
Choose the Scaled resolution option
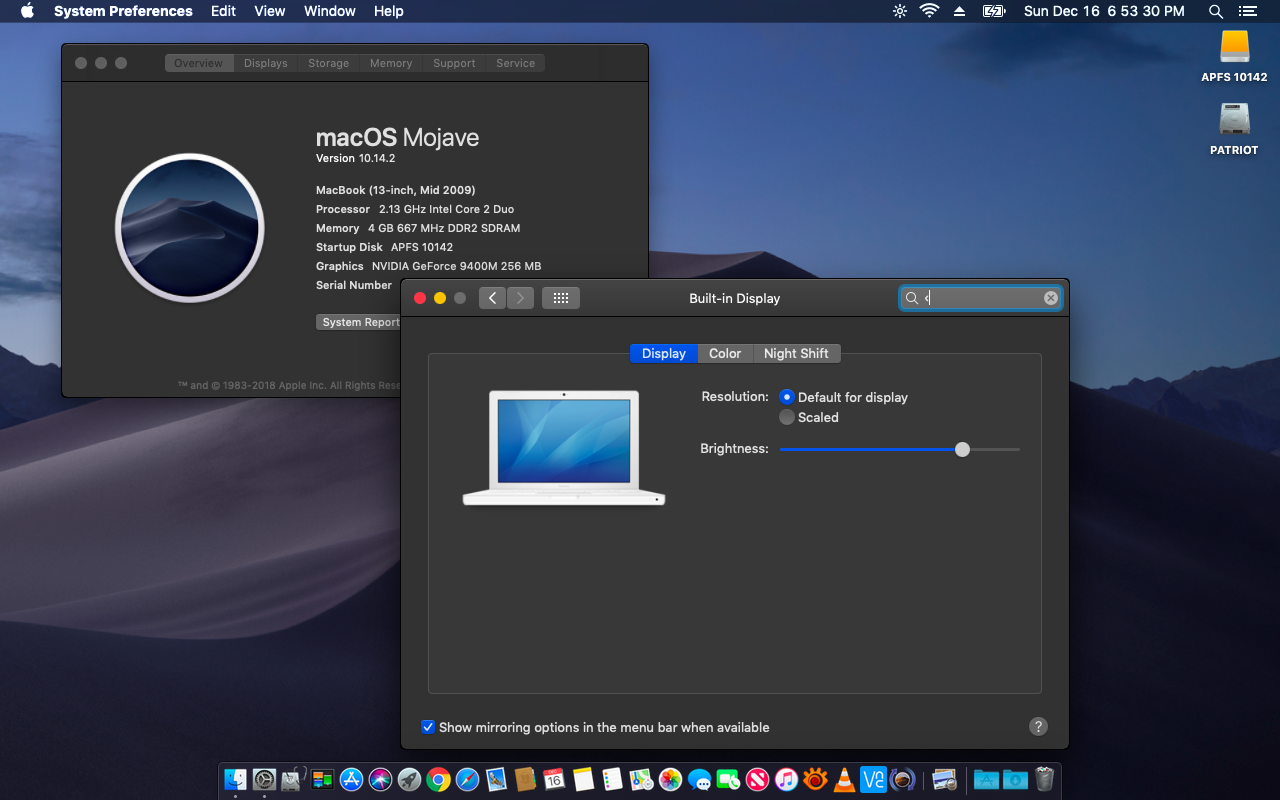[x=787, y=417]
